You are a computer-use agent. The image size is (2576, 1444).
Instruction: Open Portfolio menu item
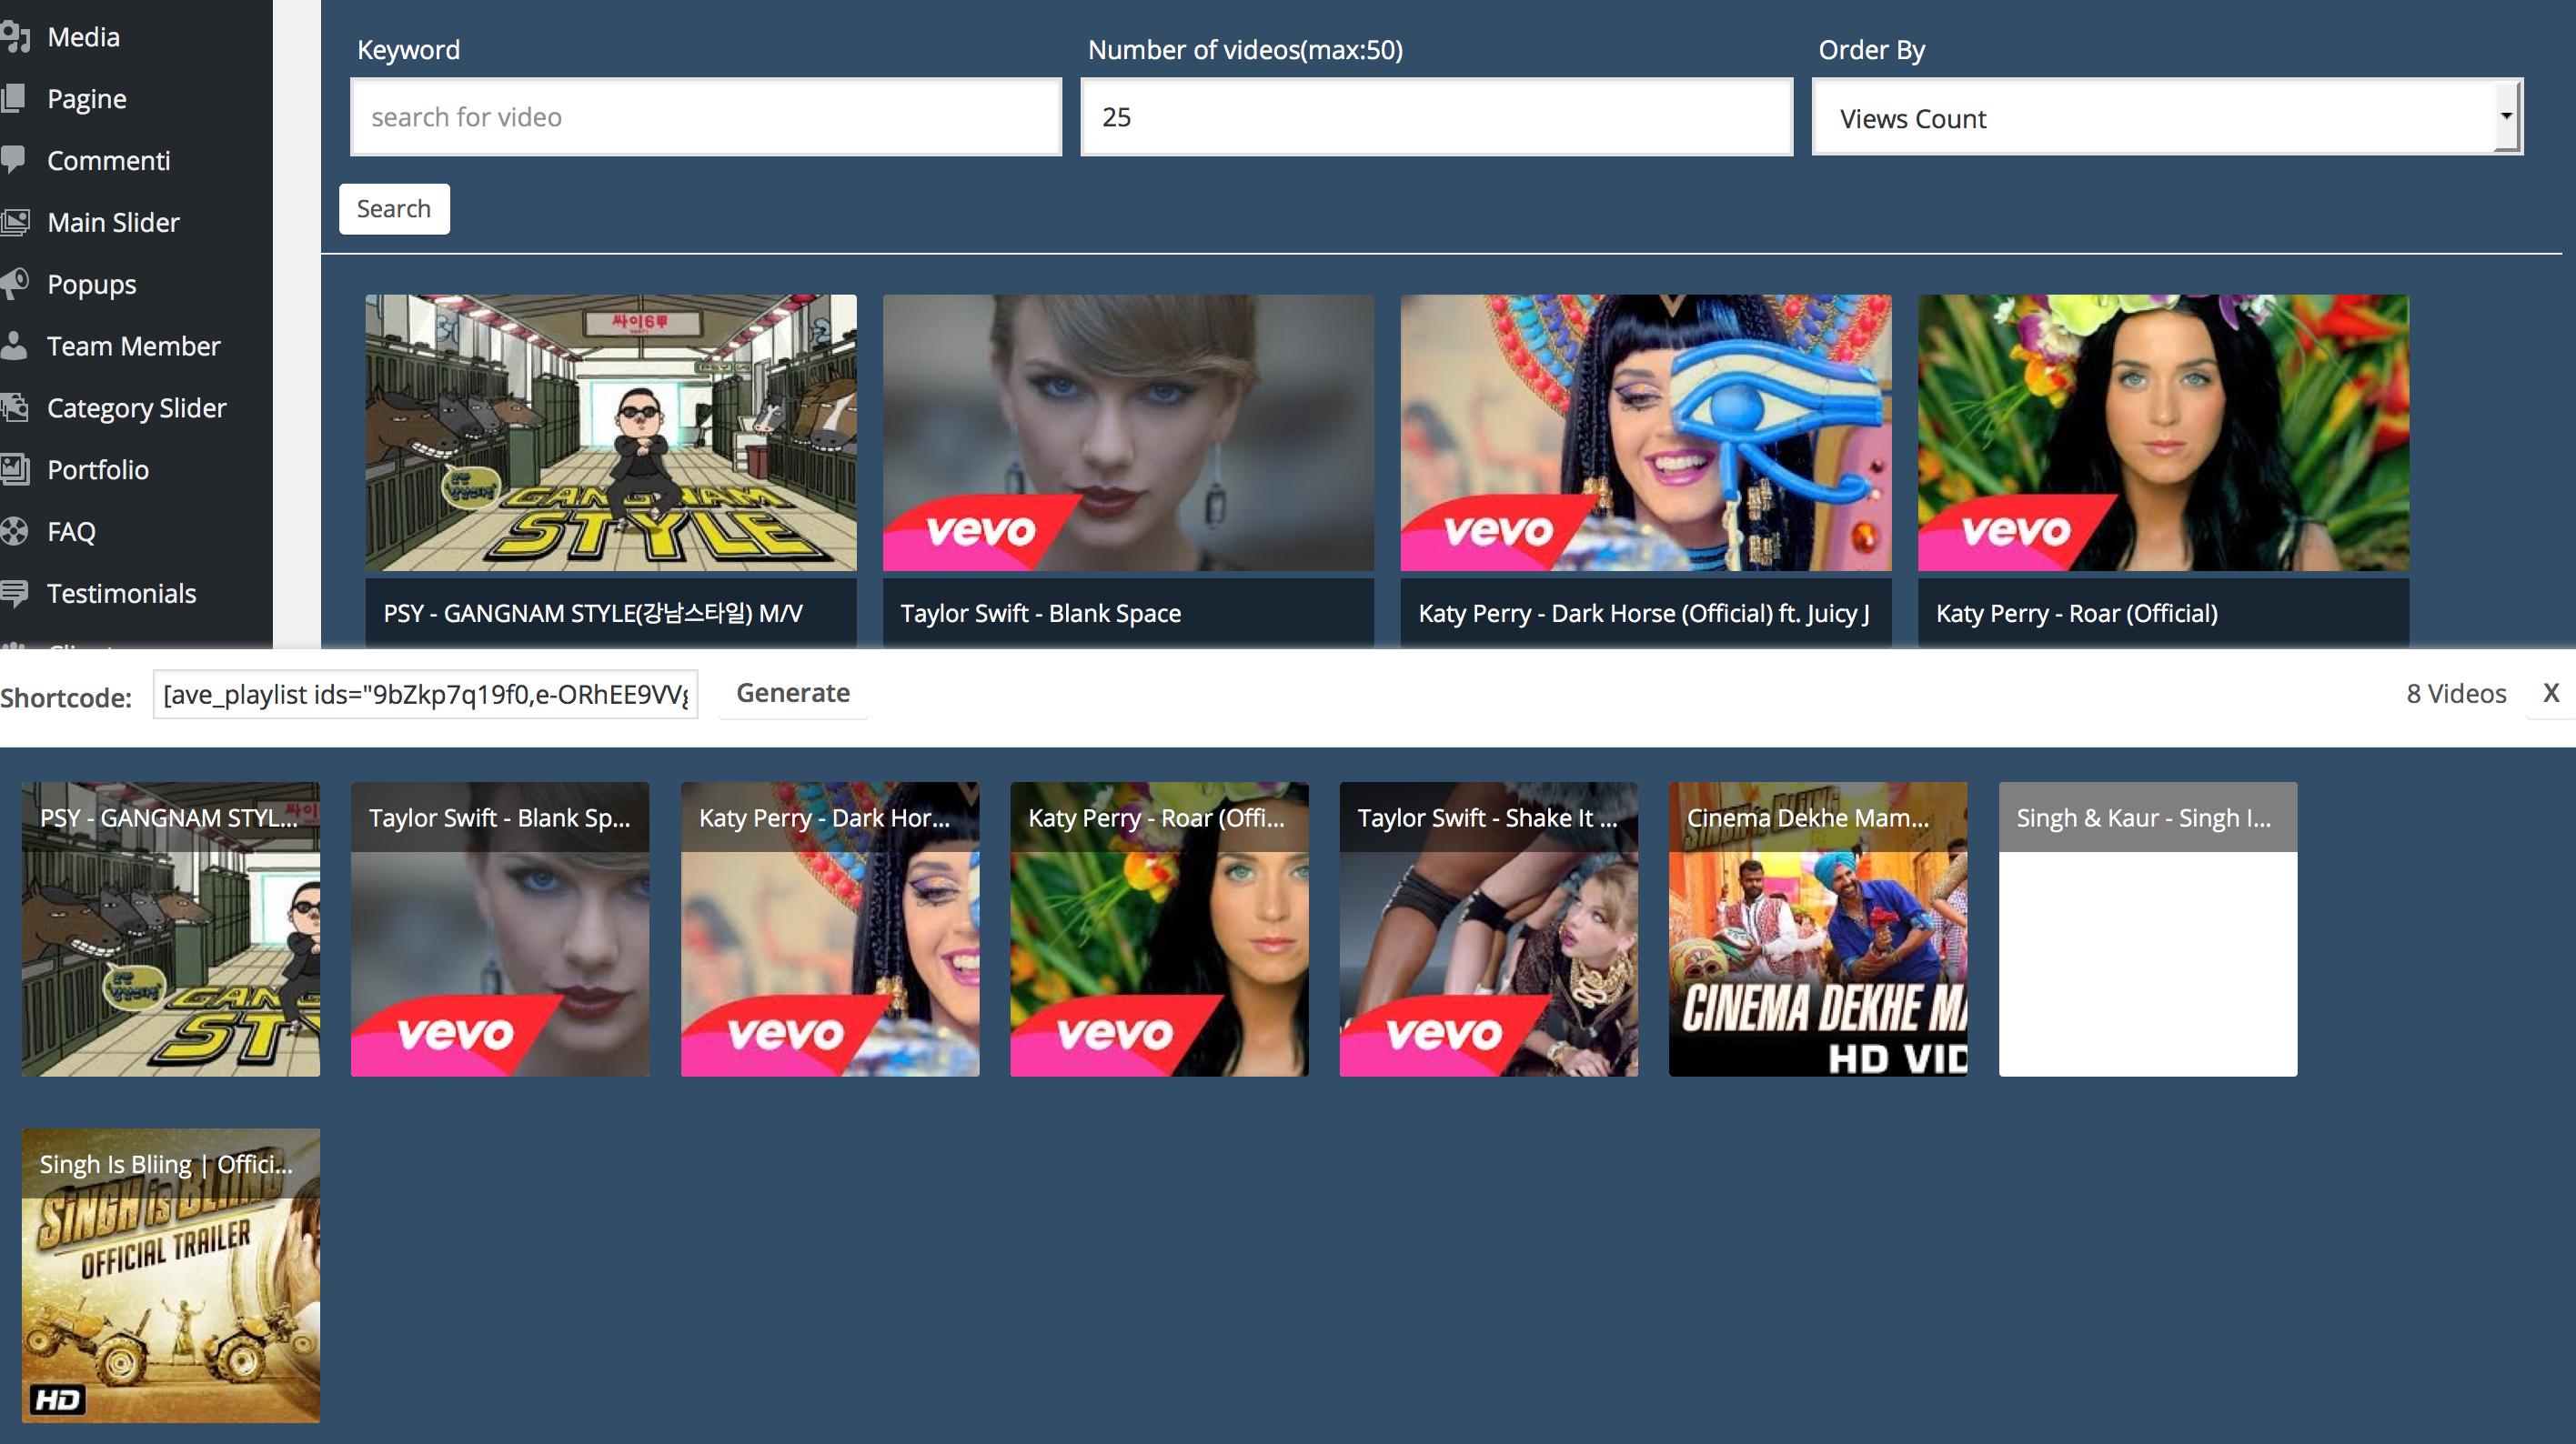(98, 470)
